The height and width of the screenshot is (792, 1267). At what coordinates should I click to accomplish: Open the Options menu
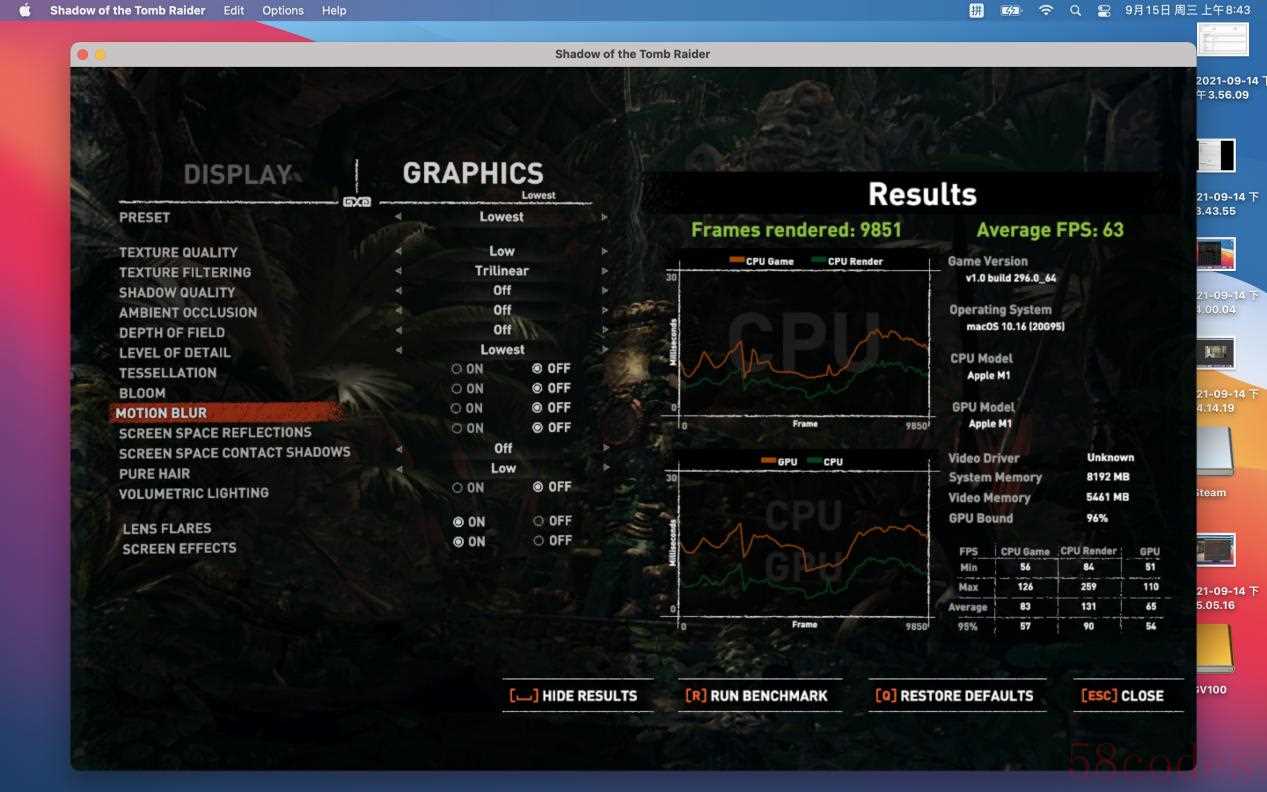[x=283, y=10]
